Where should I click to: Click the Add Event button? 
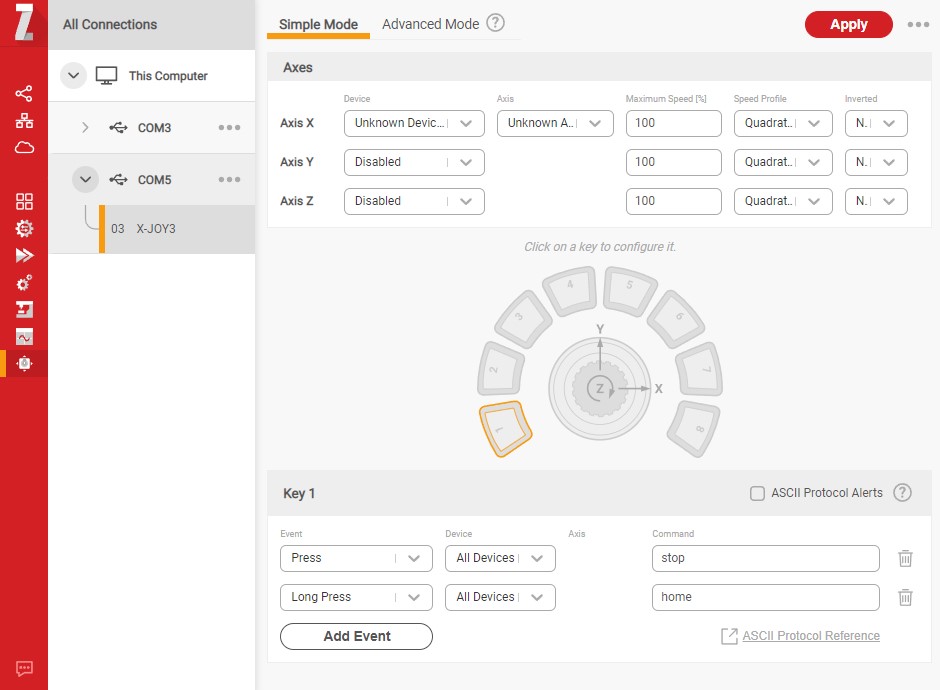pyautogui.click(x=356, y=636)
